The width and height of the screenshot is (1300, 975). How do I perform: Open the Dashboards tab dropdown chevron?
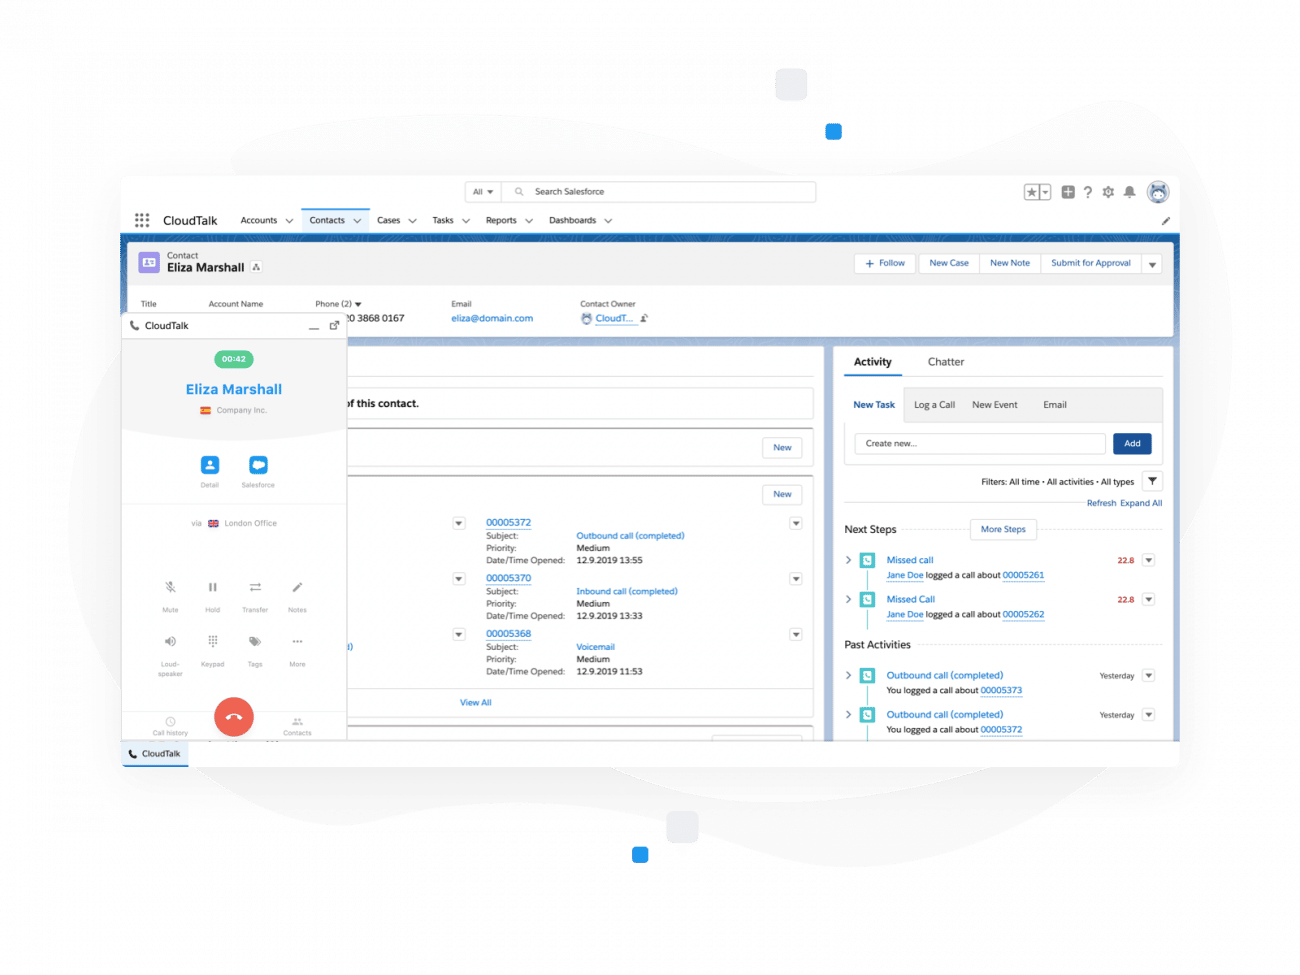tap(608, 221)
